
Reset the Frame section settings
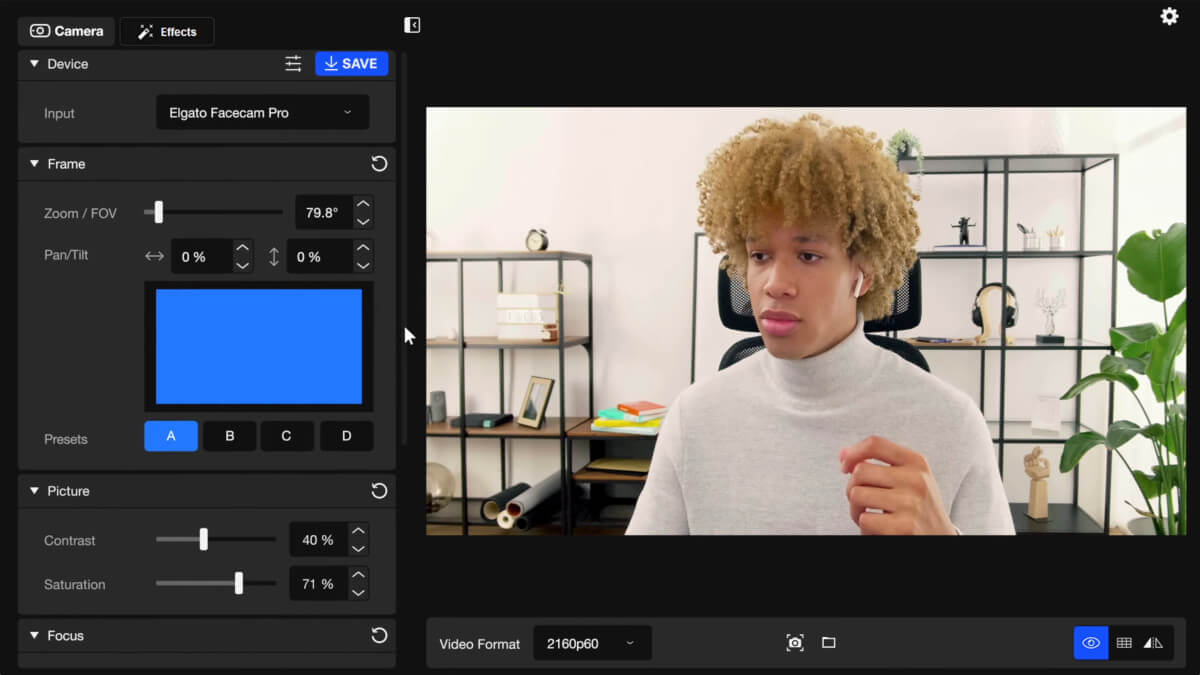[379, 163]
